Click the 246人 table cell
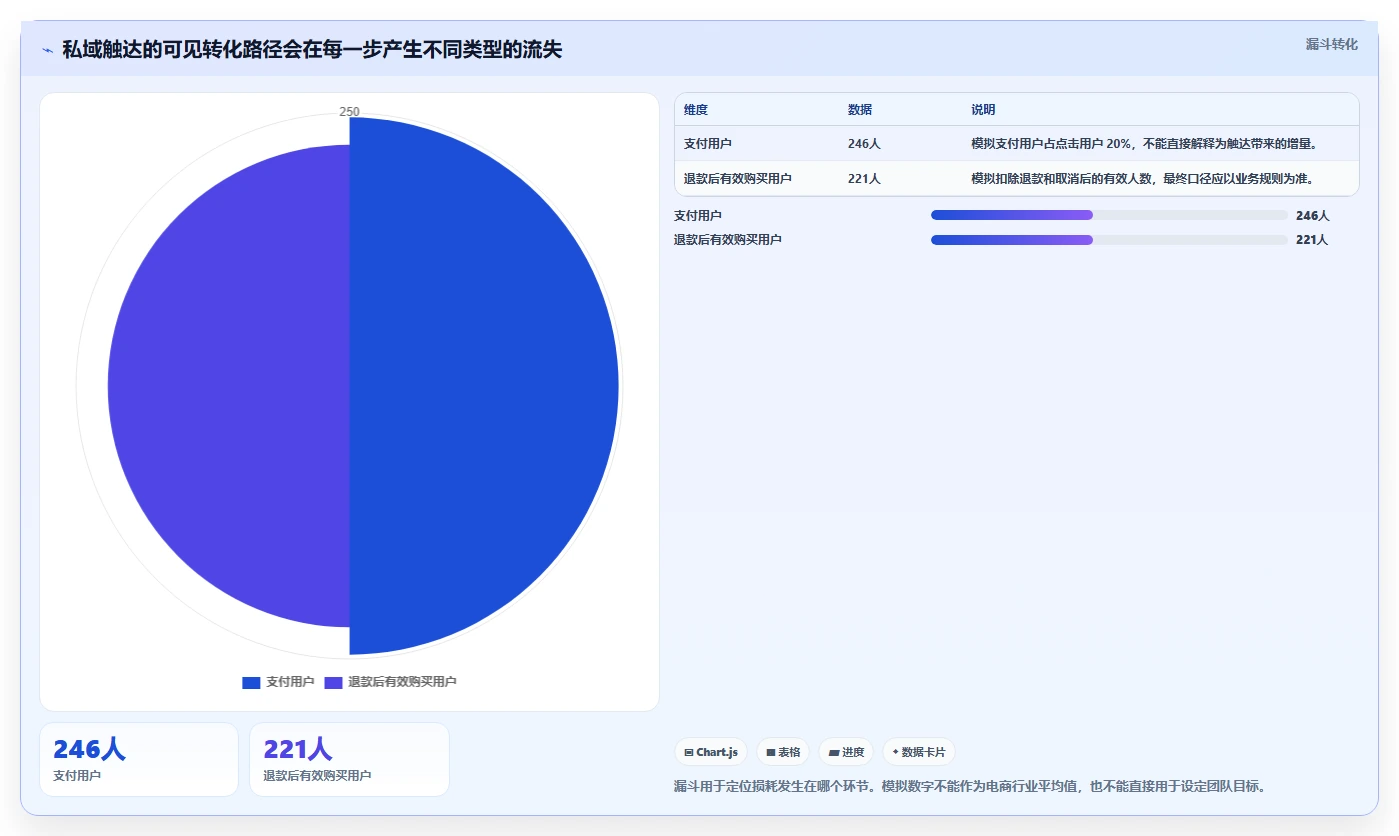 pyautogui.click(x=864, y=144)
